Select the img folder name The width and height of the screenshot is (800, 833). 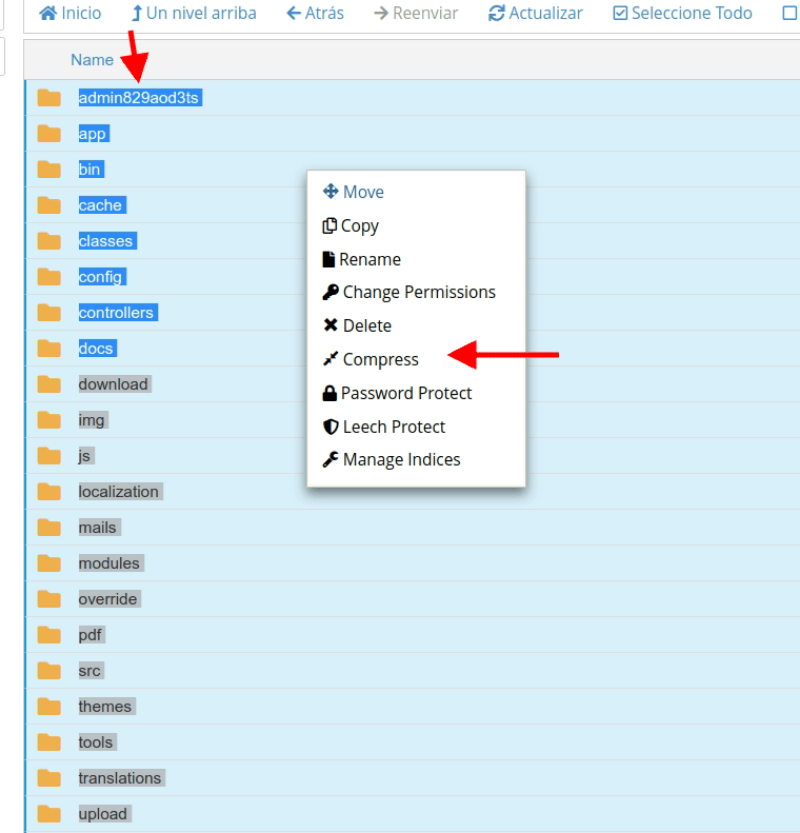tap(93, 420)
